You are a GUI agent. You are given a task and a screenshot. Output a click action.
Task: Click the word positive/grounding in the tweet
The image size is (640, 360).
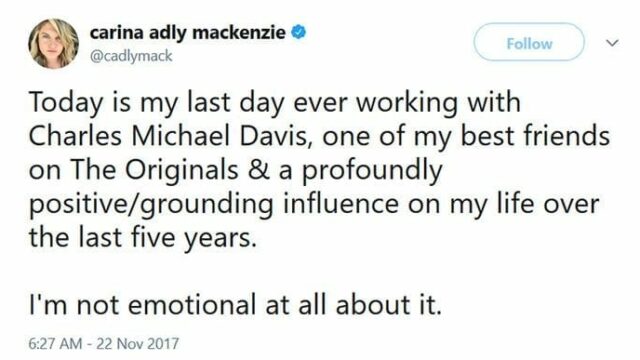151,204
